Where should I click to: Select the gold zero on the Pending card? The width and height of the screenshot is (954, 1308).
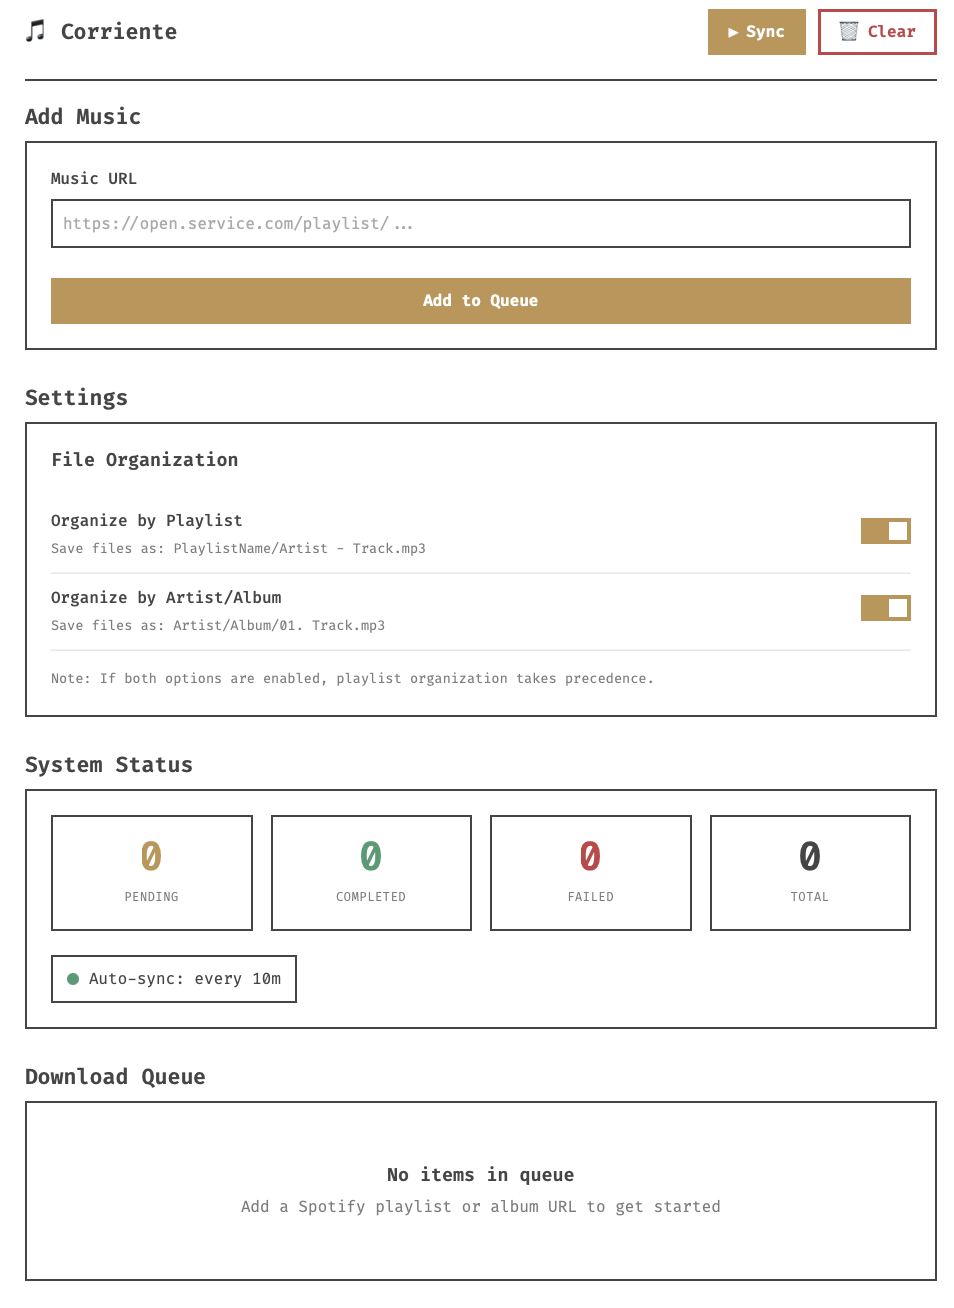click(x=151, y=856)
